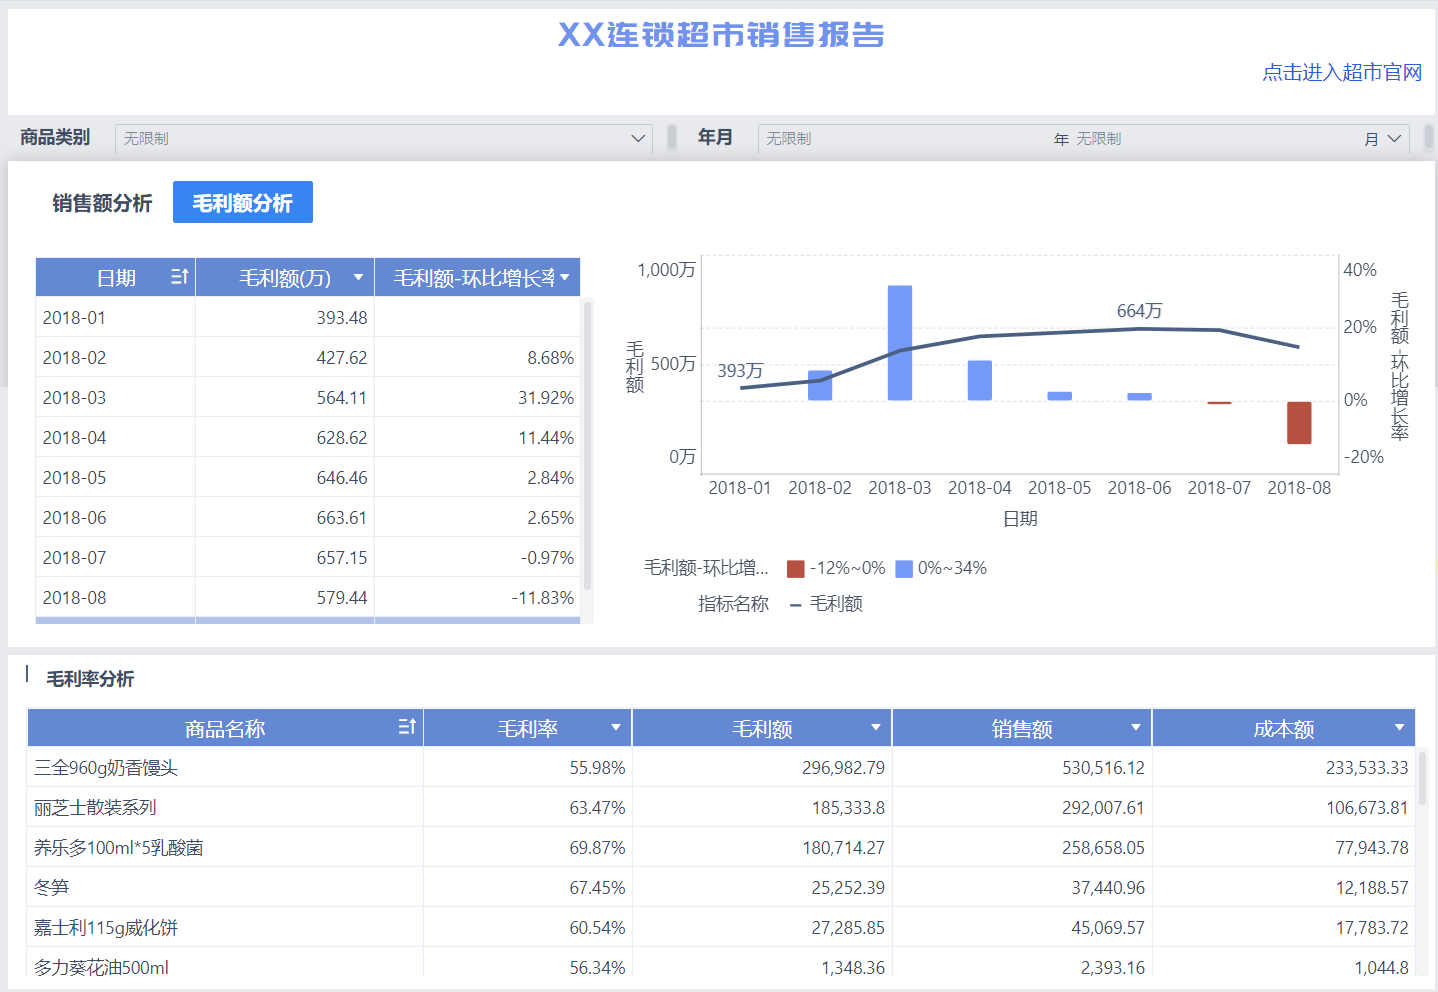Click the vertical scrollbar of 毛利率分析 table
This screenshot has height=992, width=1438.
point(1422,778)
